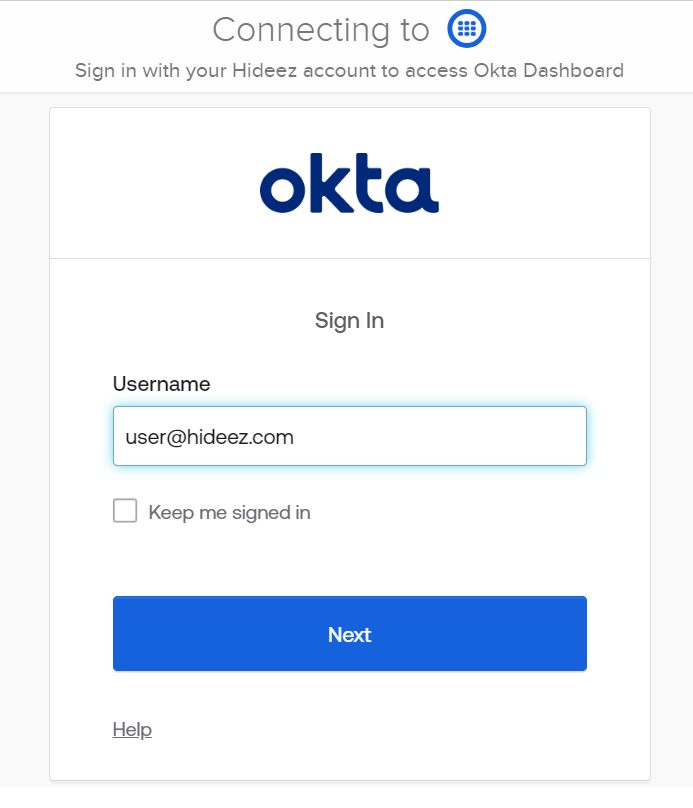Click the Hideez account sign-in subtitle text
The width and height of the screenshot is (693, 808).
[x=349, y=71]
